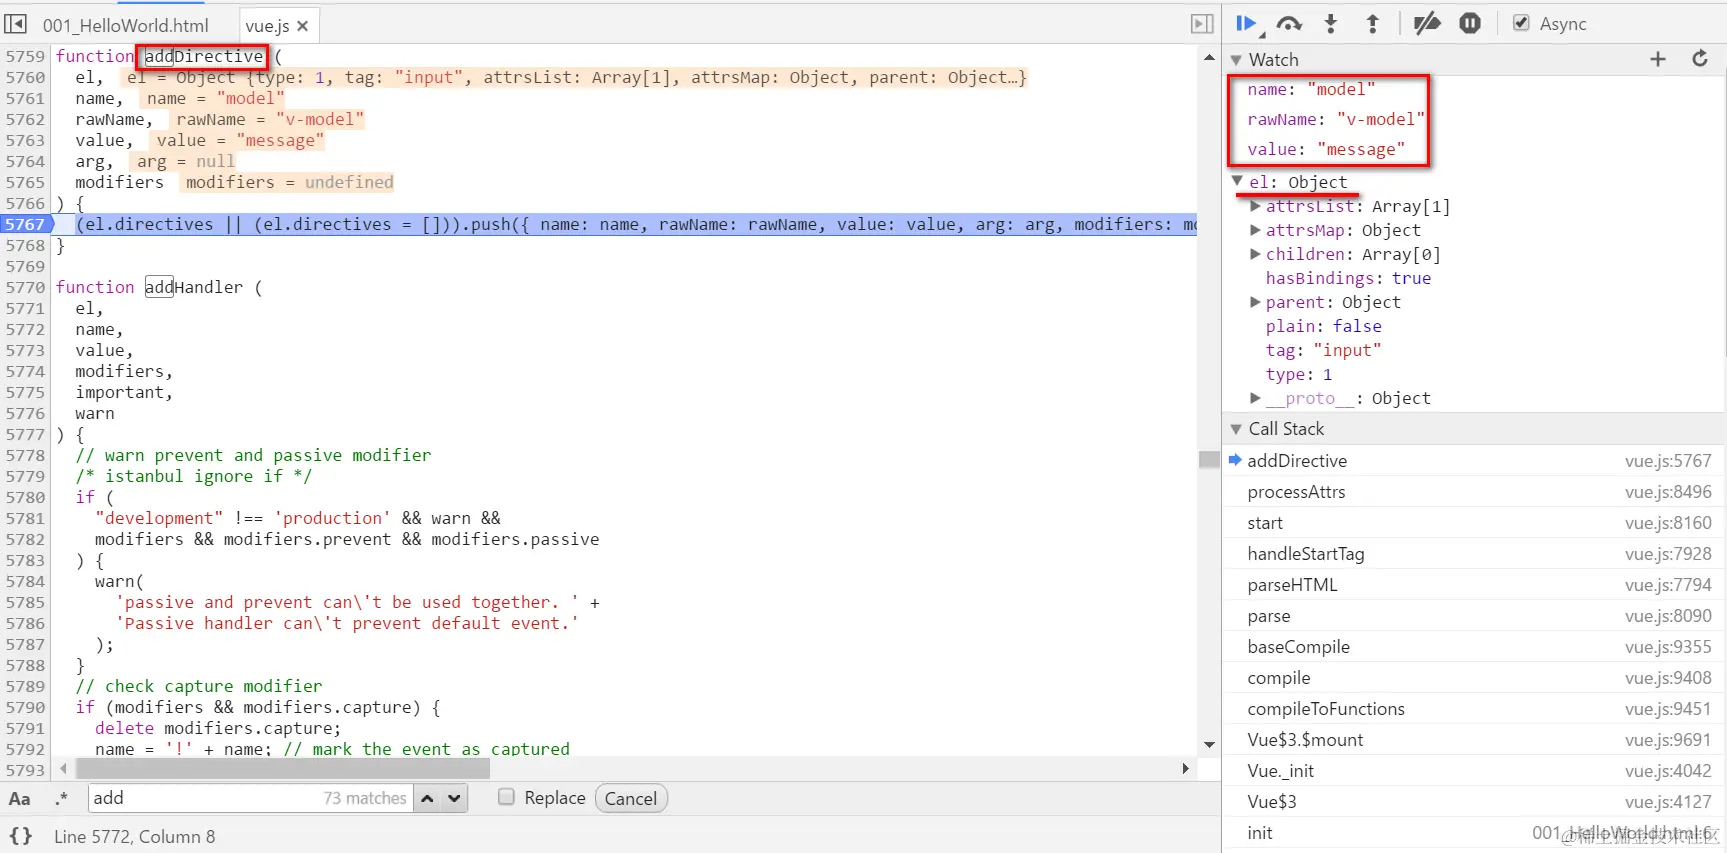
Task: Toggle the Async checkbox
Action: tap(1521, 23)
